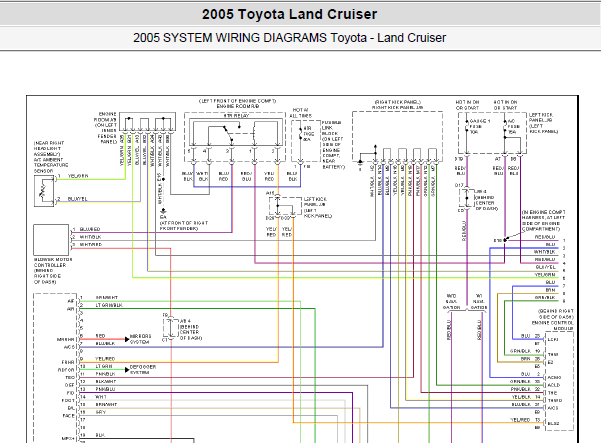The image size is (601, 443).
Task: Click the blower motor controller box
Action: pyautogui.click(x=51, y=240)
